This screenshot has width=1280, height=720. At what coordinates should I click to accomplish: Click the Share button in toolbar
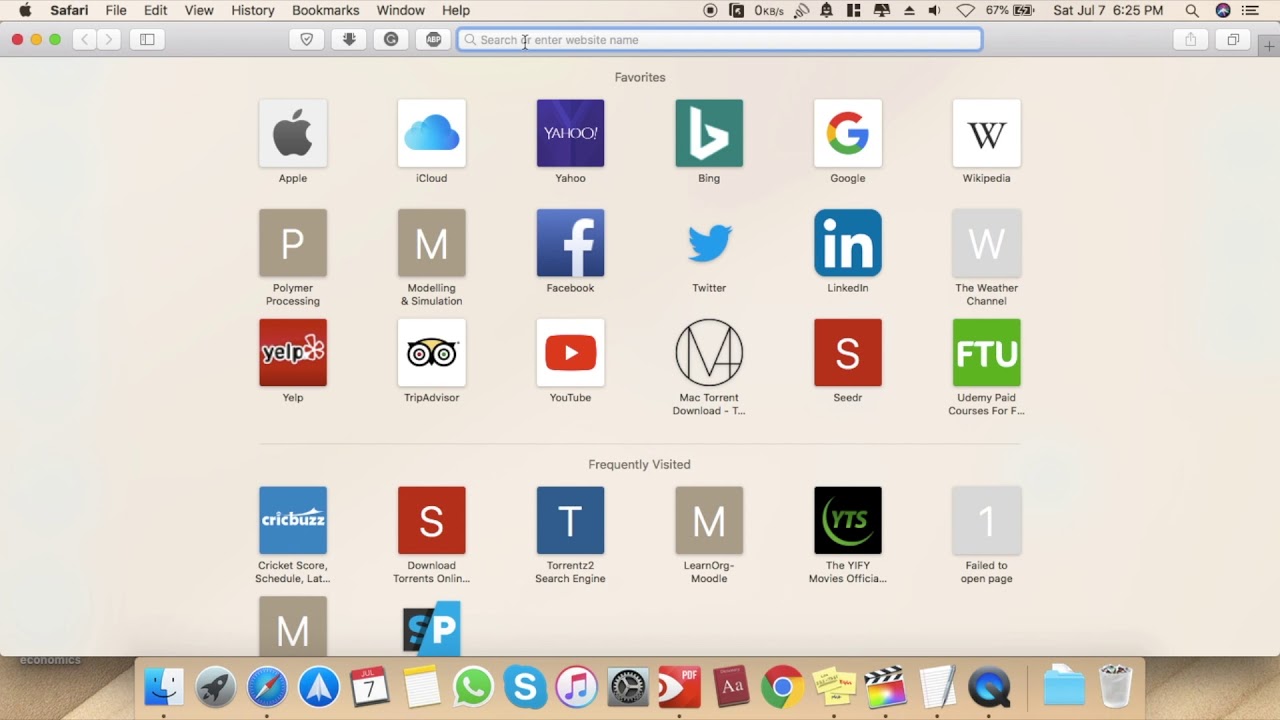tap(1190, 40)
